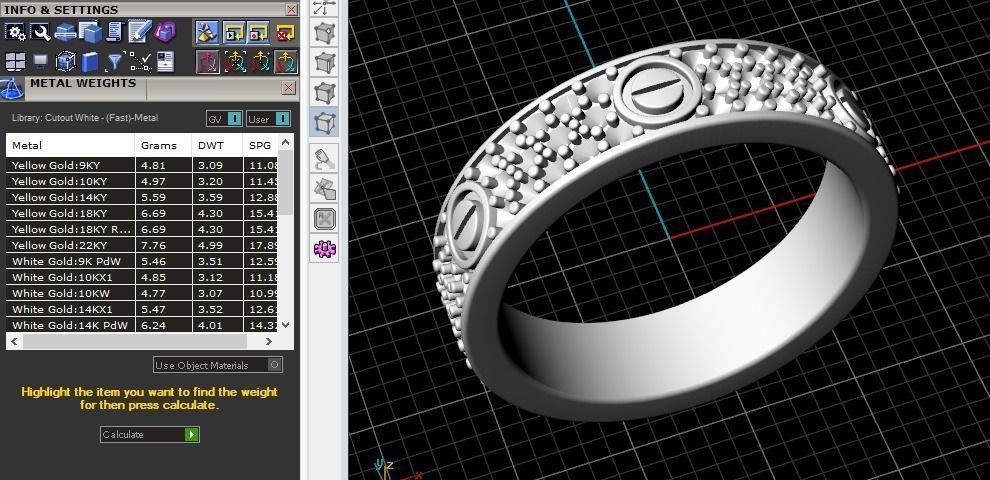Click the table scroll left arrow
Viewport: 990px width, 480px height.
coord(14,341)
